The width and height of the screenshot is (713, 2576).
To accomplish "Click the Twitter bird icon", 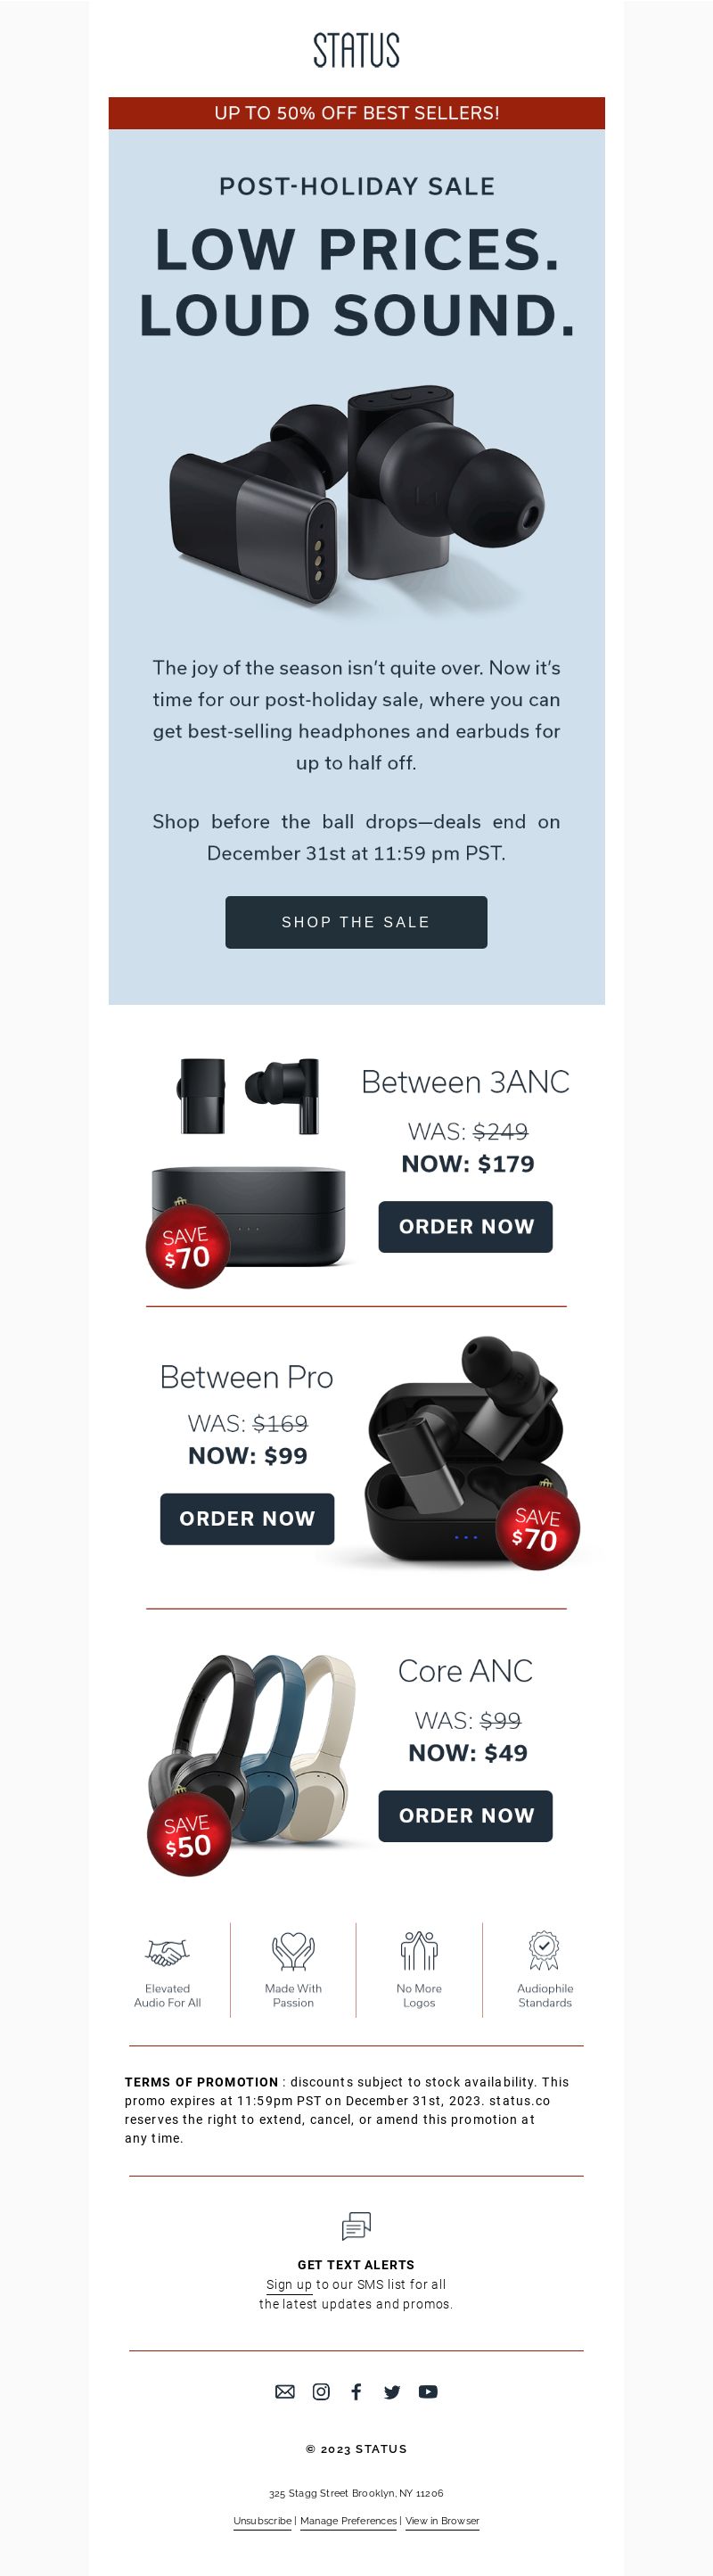I will pos(392,2392).
